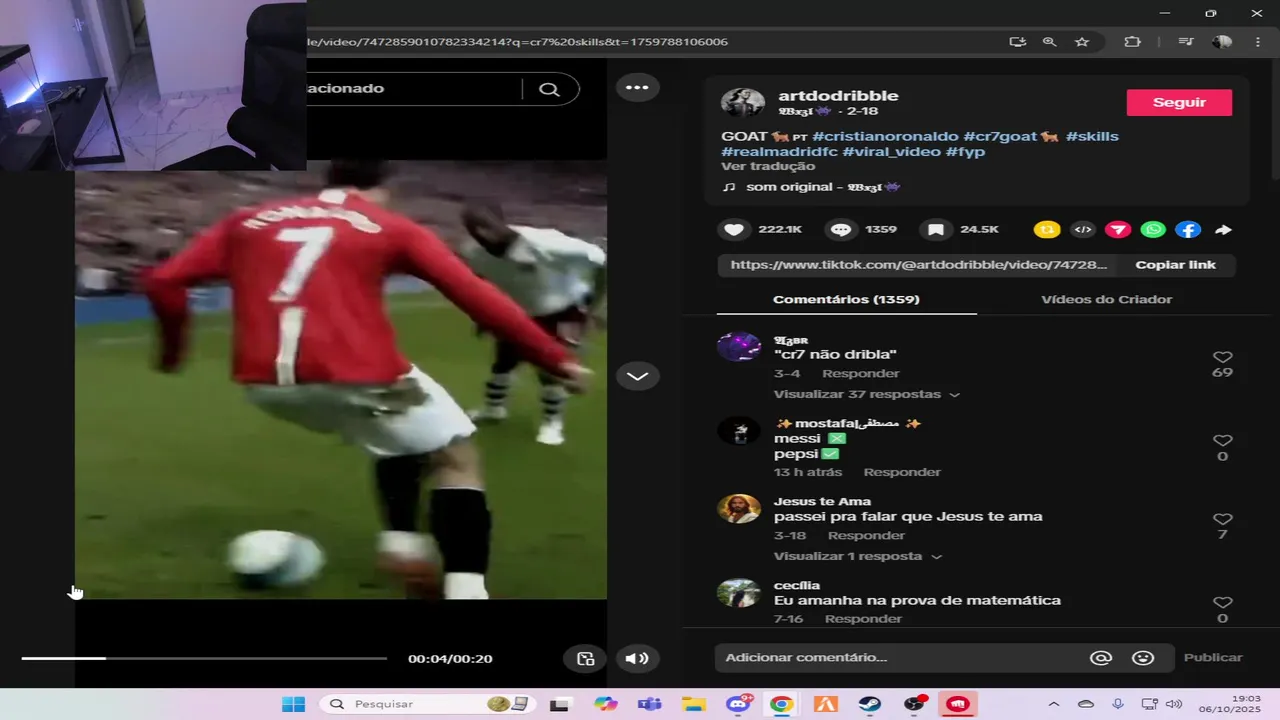Open the #fyp hashtag
The height and width of the screenshot is (720, 1280).
965,151
